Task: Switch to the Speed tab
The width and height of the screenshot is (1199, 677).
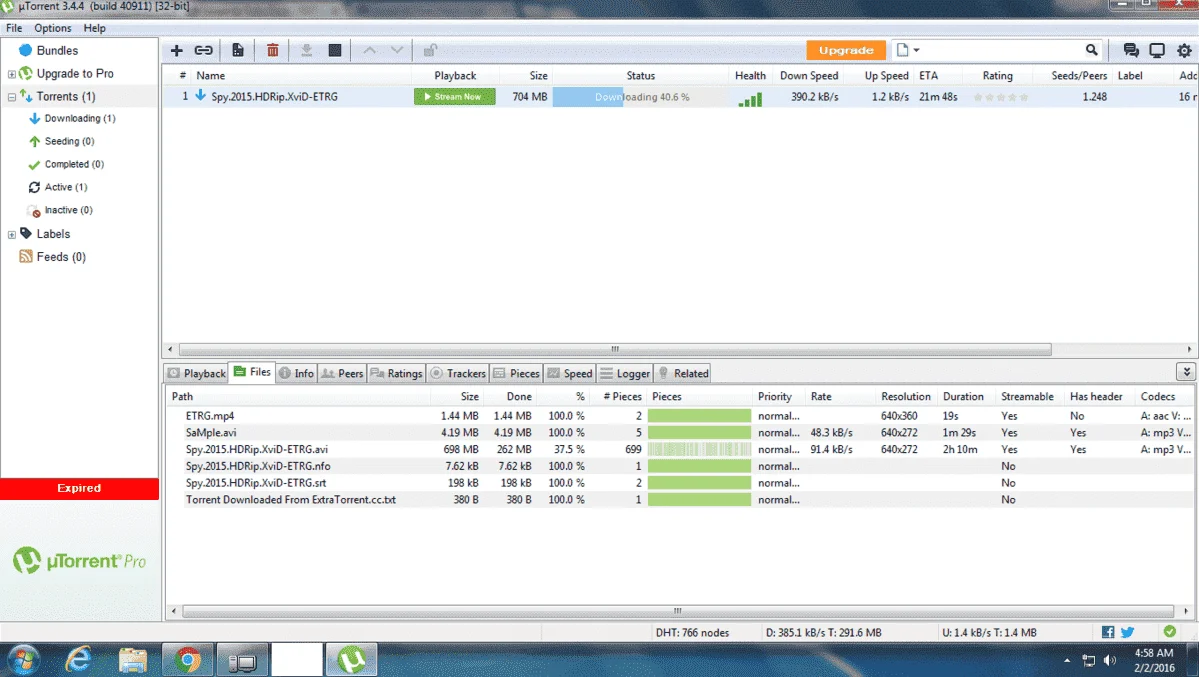Action: (x=570, y=373)
